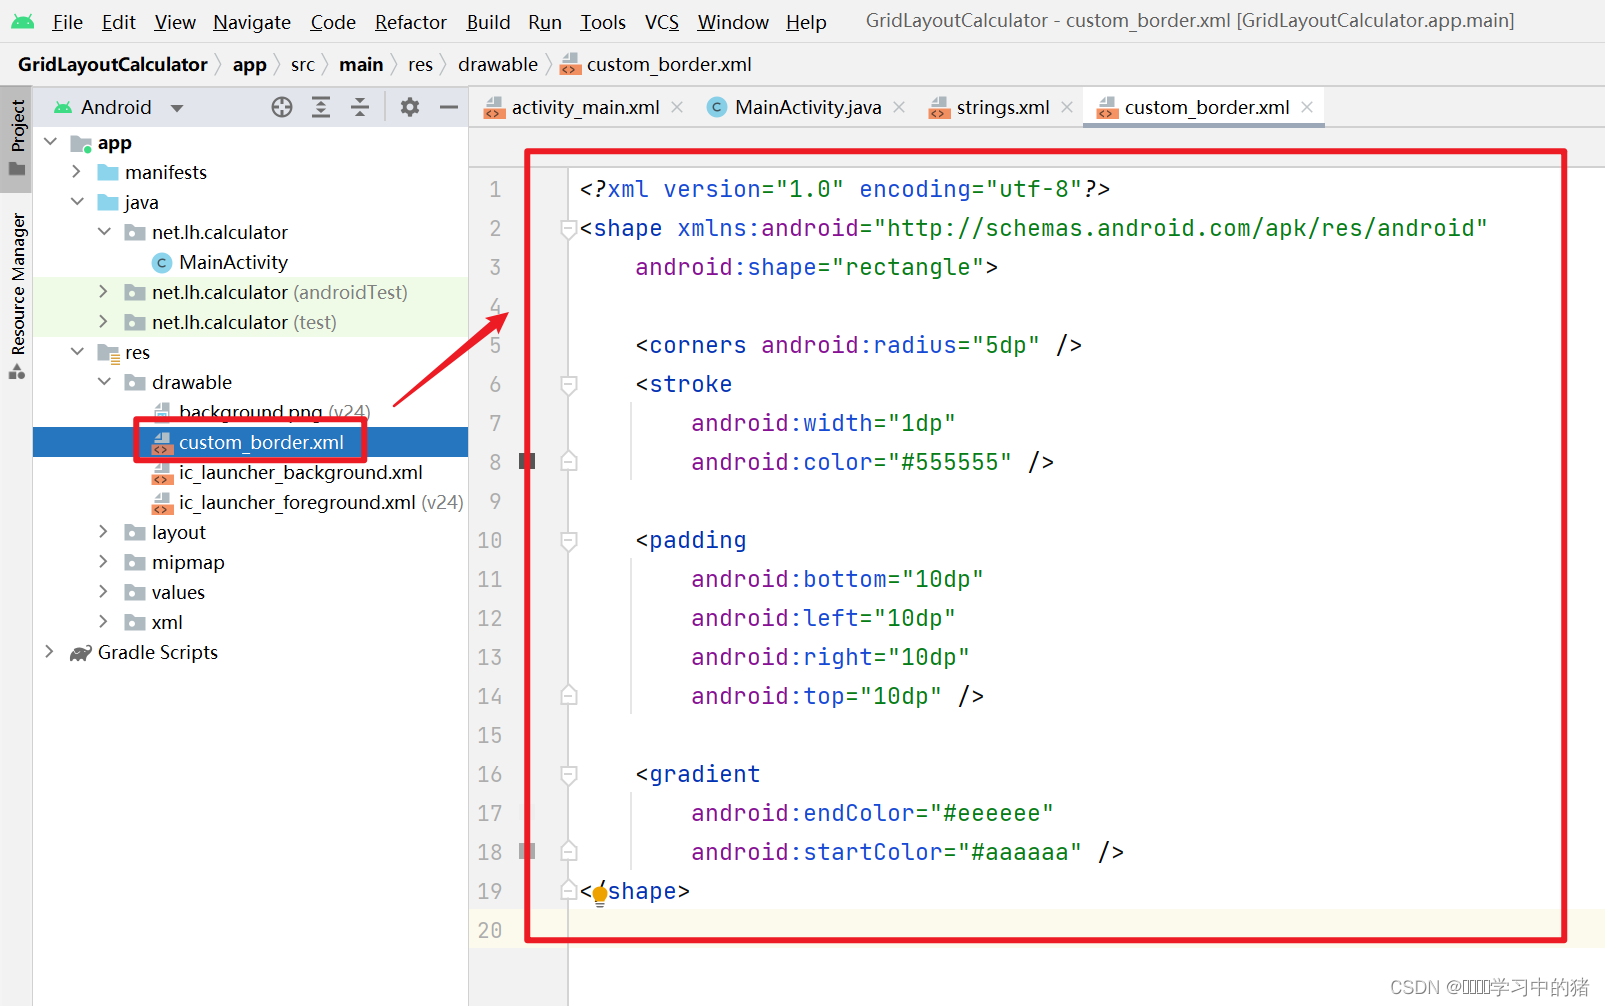Screen dimensions: 1605x1006
Task: Open project panel settings gear
Action: (410, 107)
